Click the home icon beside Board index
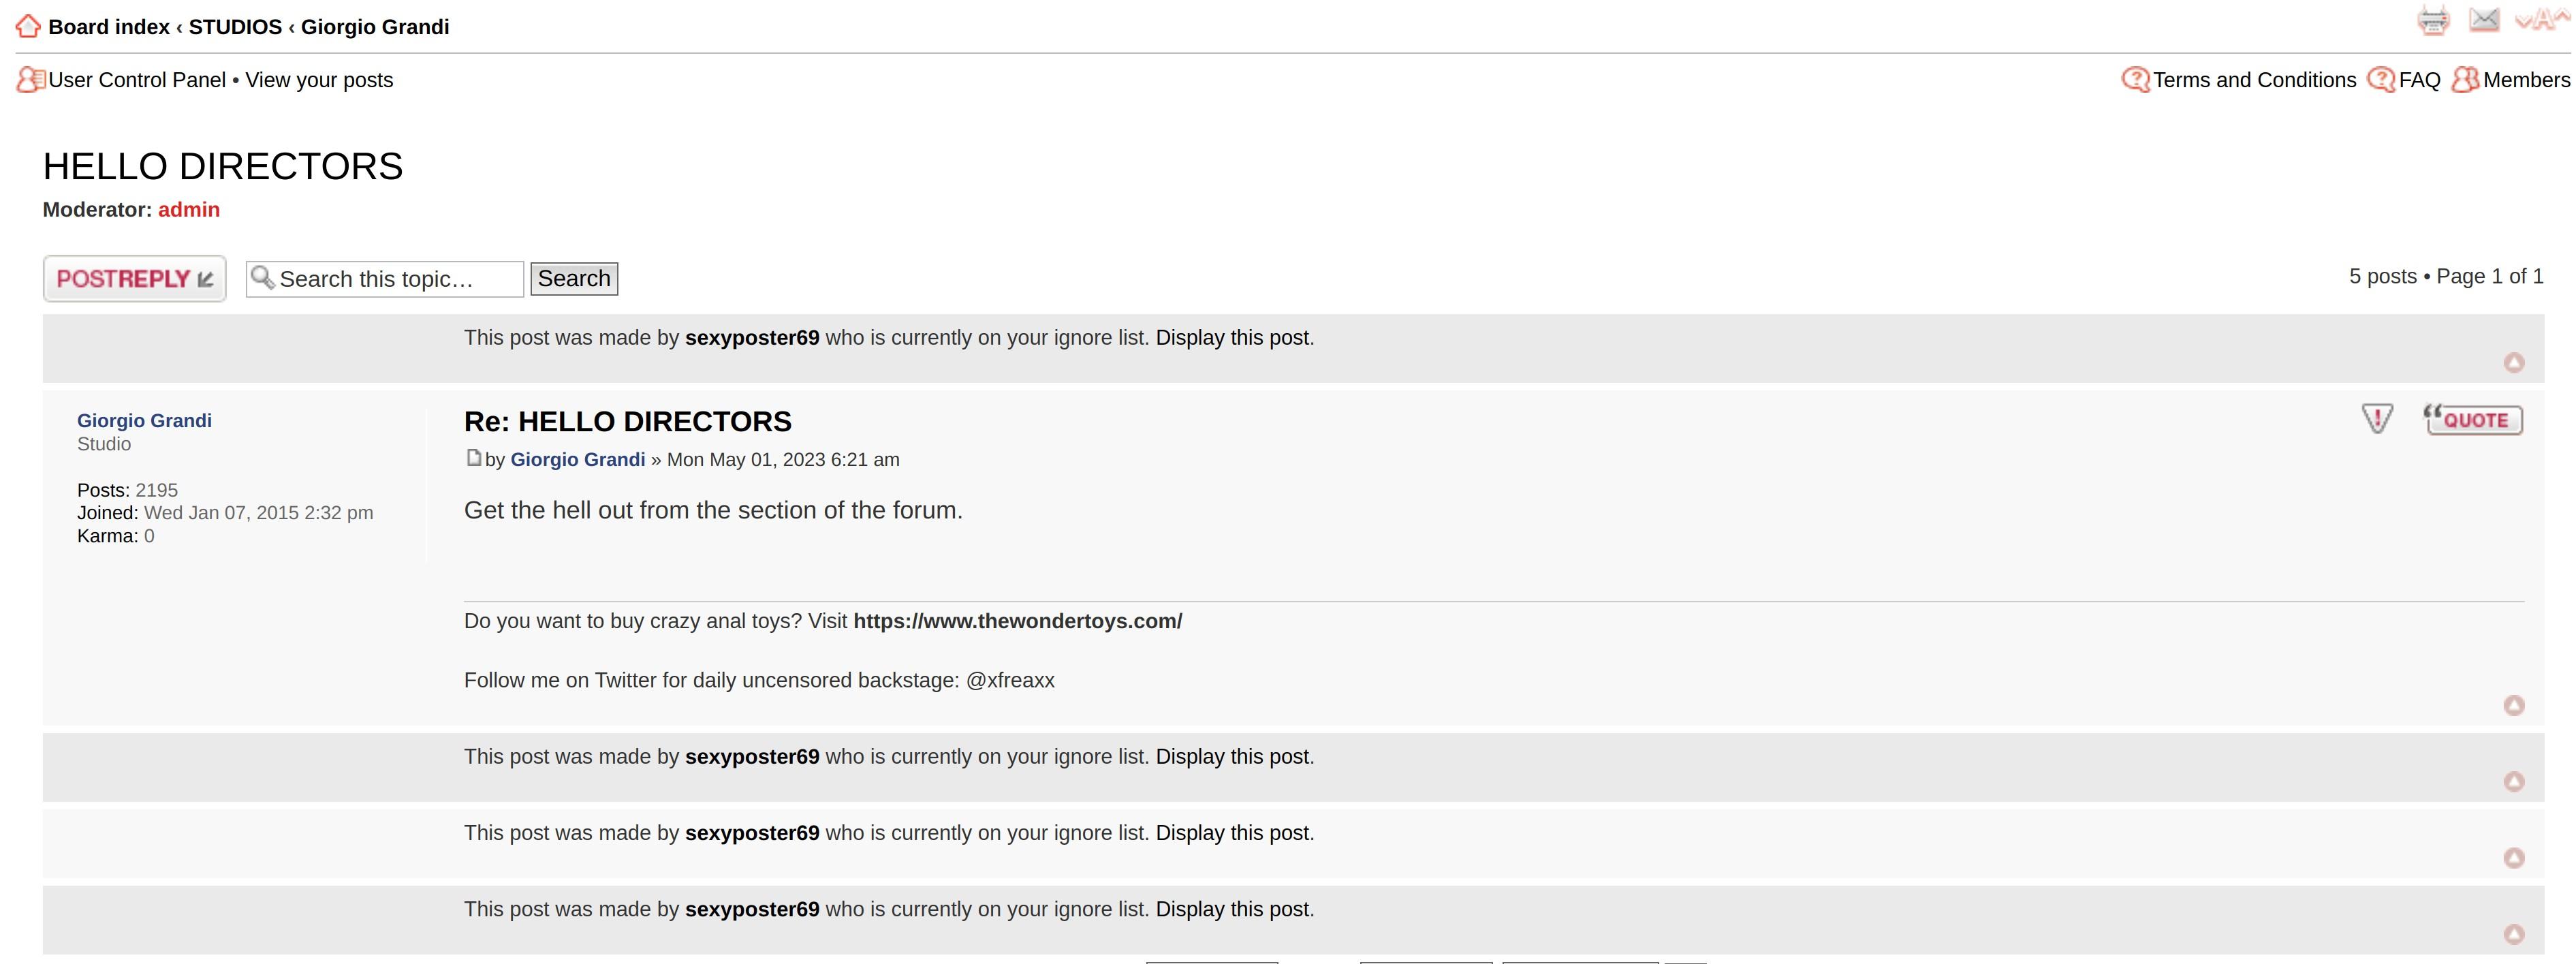 [28, 27]
